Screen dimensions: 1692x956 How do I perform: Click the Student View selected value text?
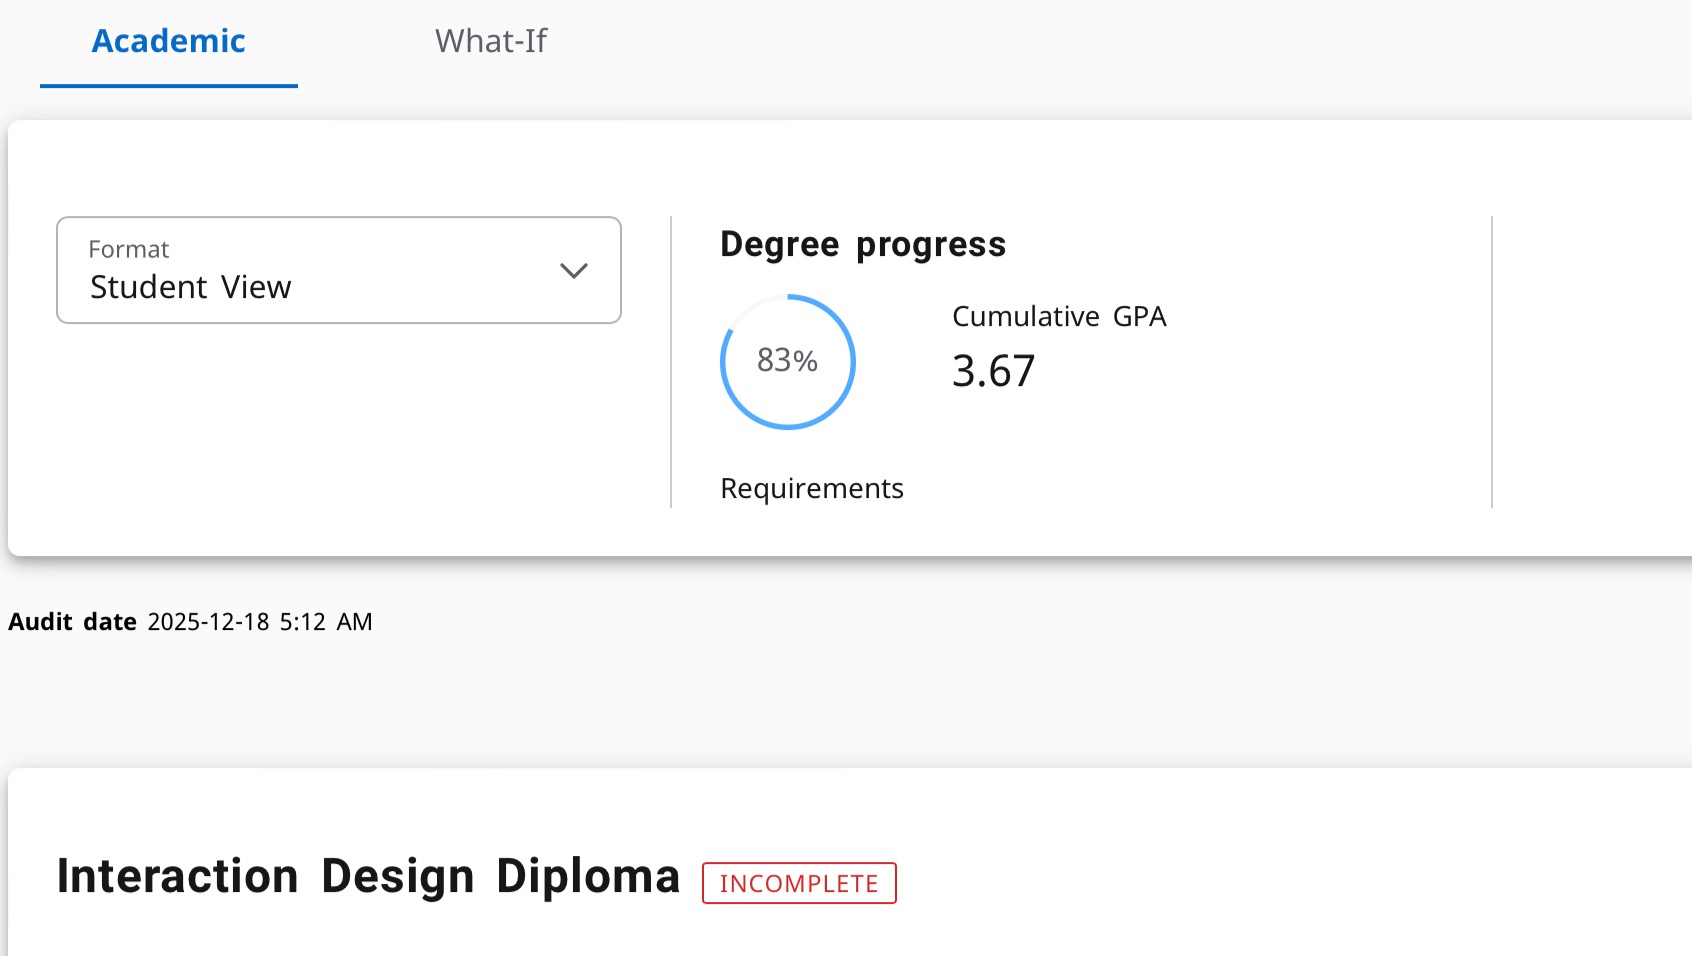(190, 287)
